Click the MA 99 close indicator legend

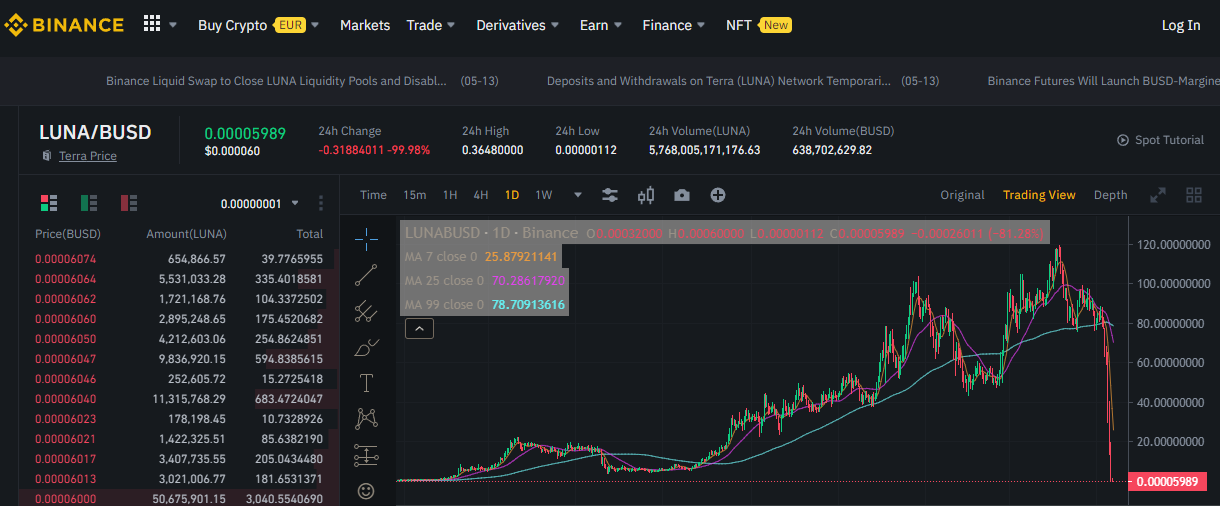tap(485, 304)
